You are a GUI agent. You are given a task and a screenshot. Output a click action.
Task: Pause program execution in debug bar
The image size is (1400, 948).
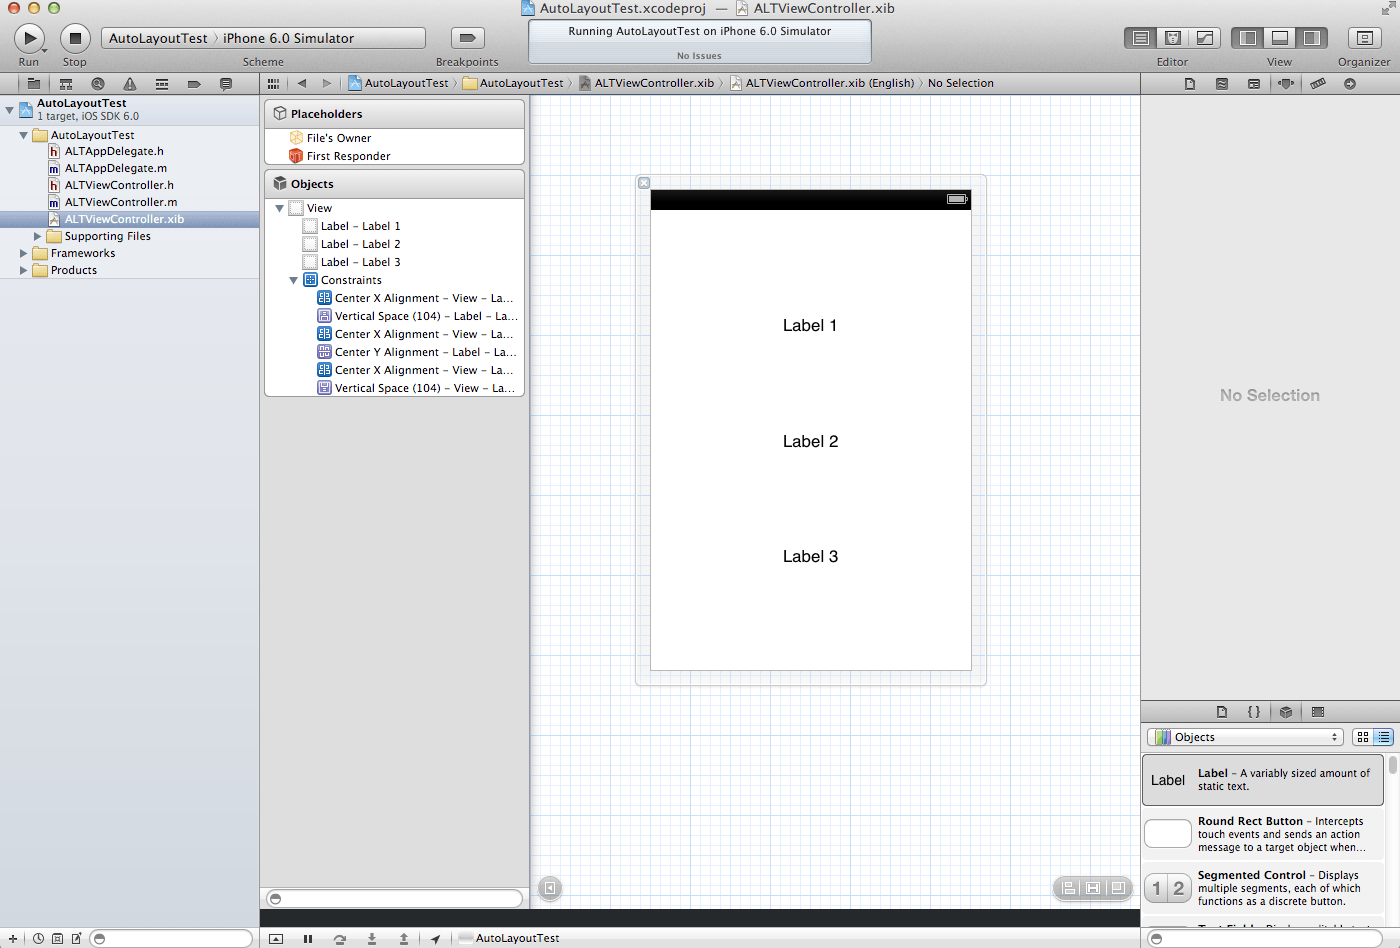[308, 939]
